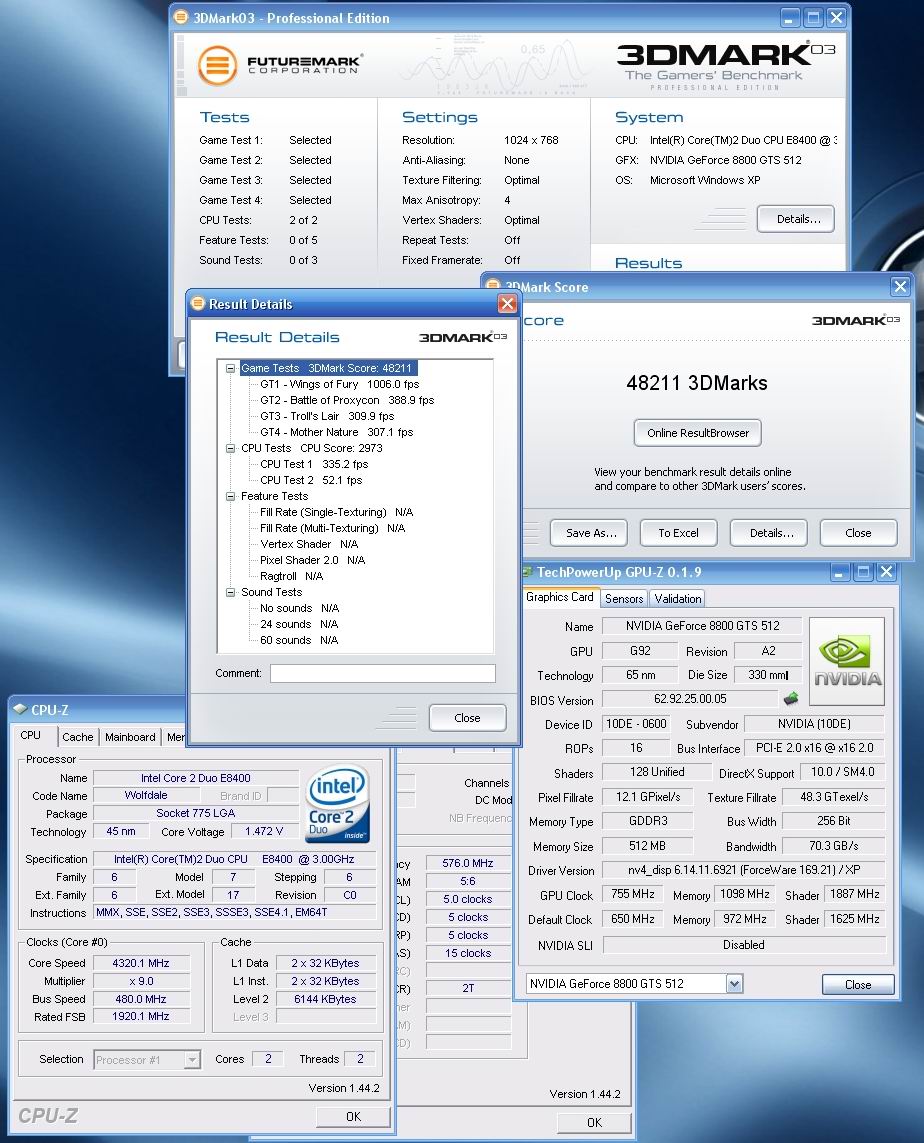Screen dimensions: 924x1143
Task: Click the Result Details title bar icon
Action: (x=198, y=303)
